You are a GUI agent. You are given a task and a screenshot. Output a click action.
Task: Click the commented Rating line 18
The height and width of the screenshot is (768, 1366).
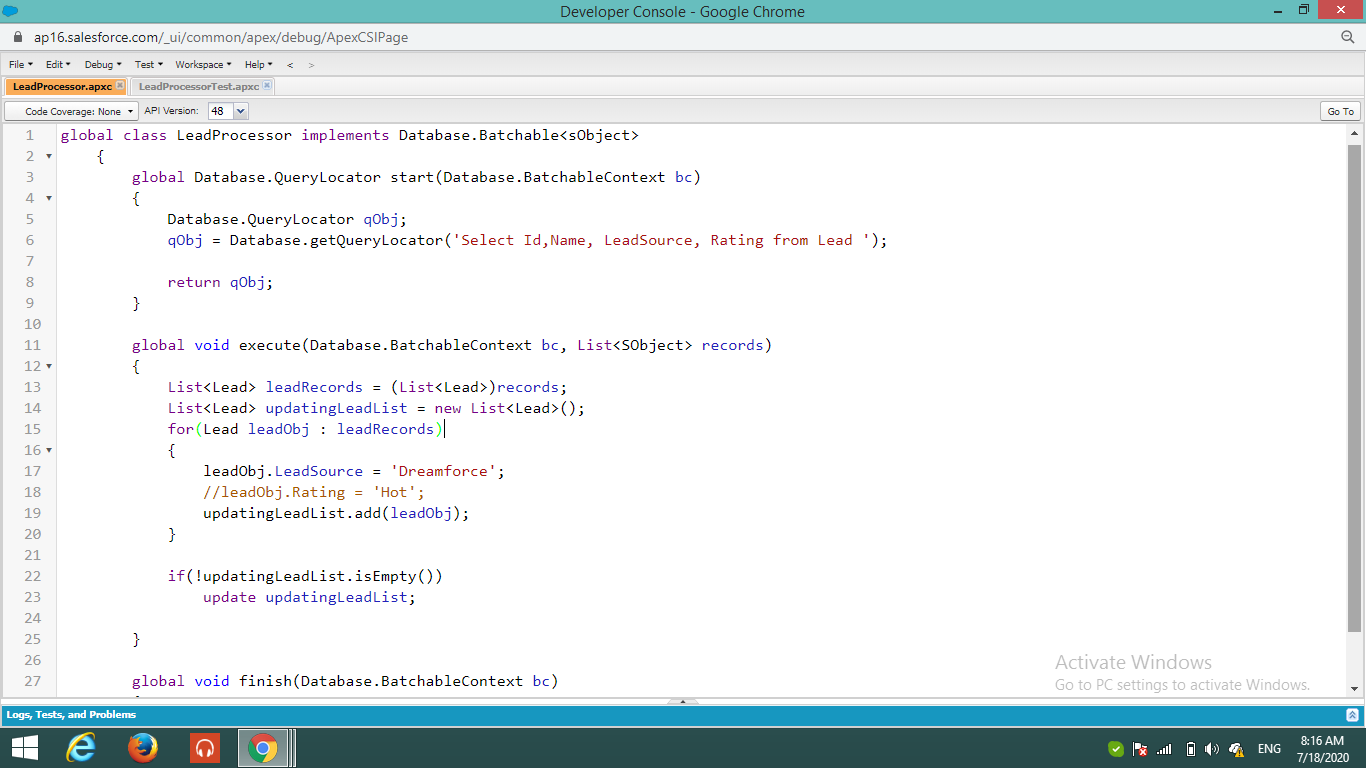(314, 492)
